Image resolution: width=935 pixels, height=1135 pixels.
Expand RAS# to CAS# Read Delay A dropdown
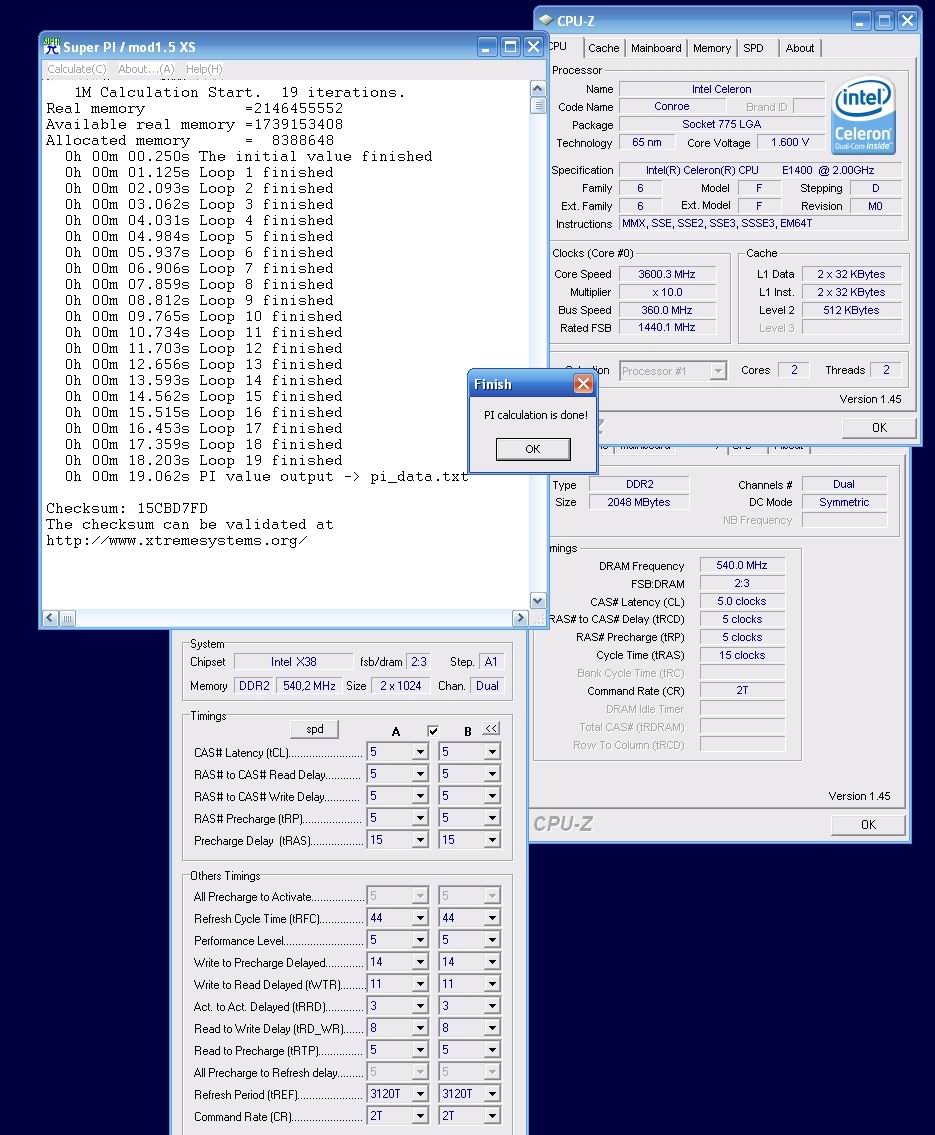tap(420, 774)
